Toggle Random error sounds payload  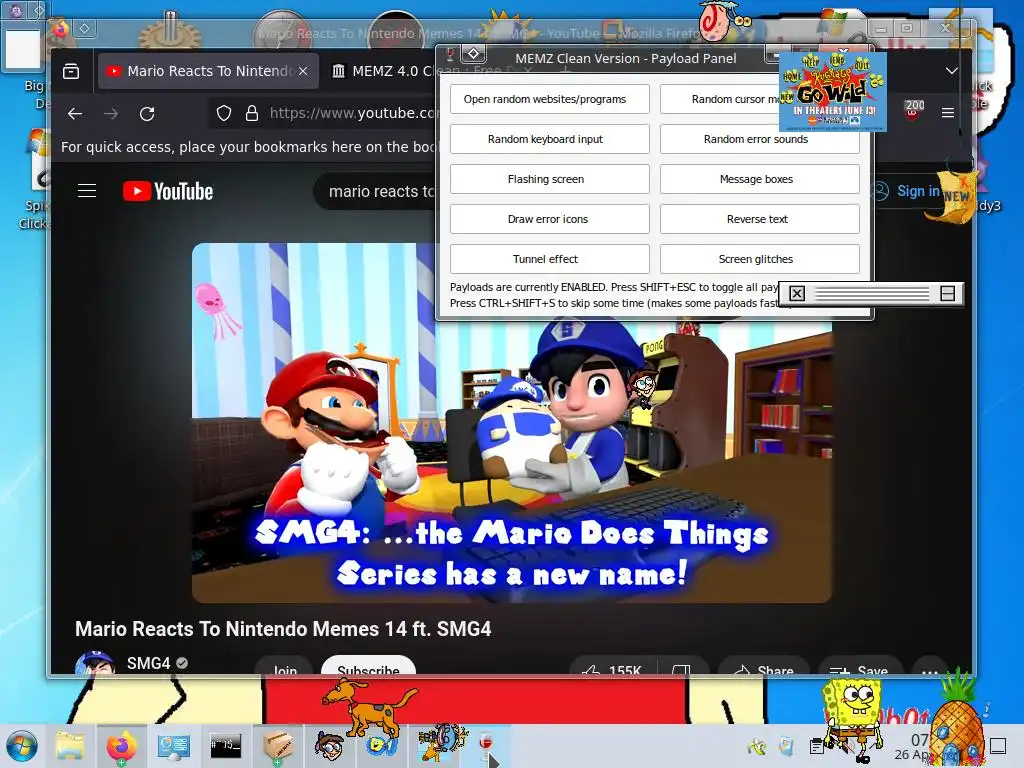[x=760, y=139]
